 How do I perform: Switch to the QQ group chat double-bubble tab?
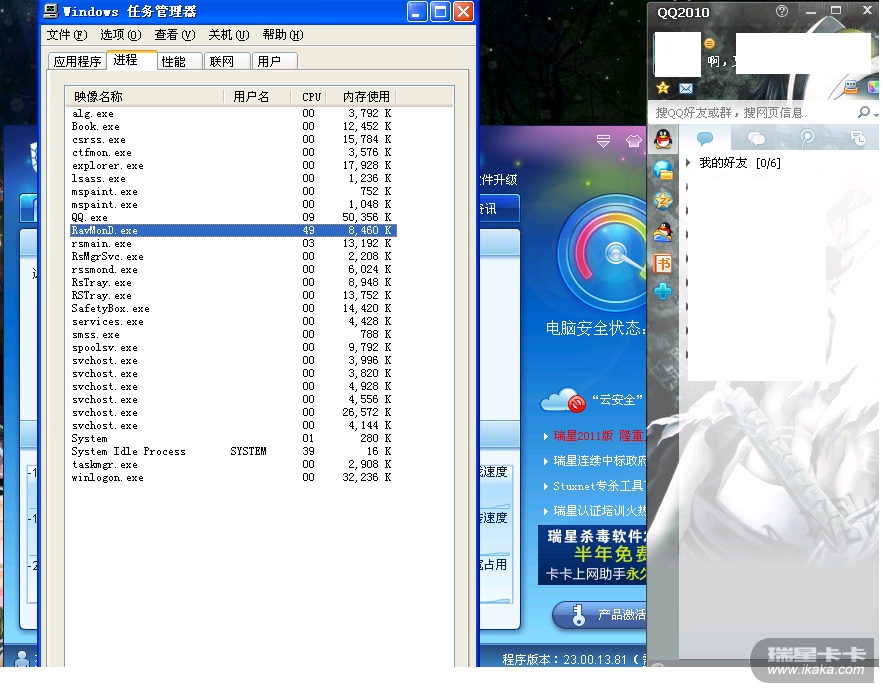[x=756, y=138]
